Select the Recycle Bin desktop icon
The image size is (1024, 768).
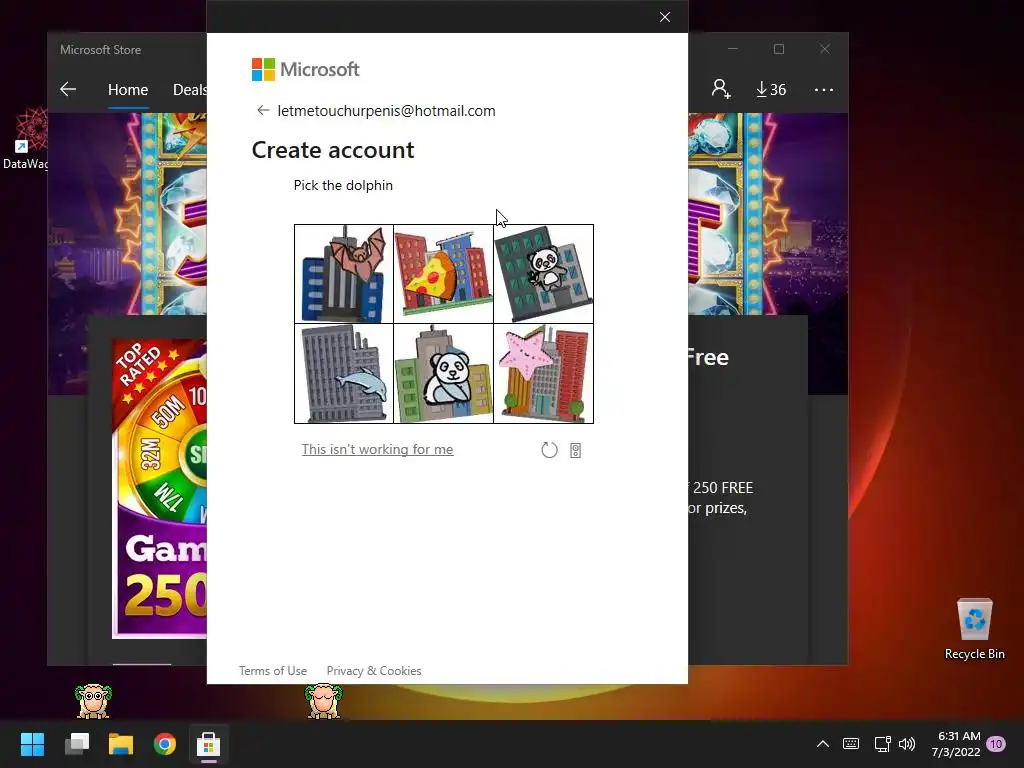click(x=974, y=629)
